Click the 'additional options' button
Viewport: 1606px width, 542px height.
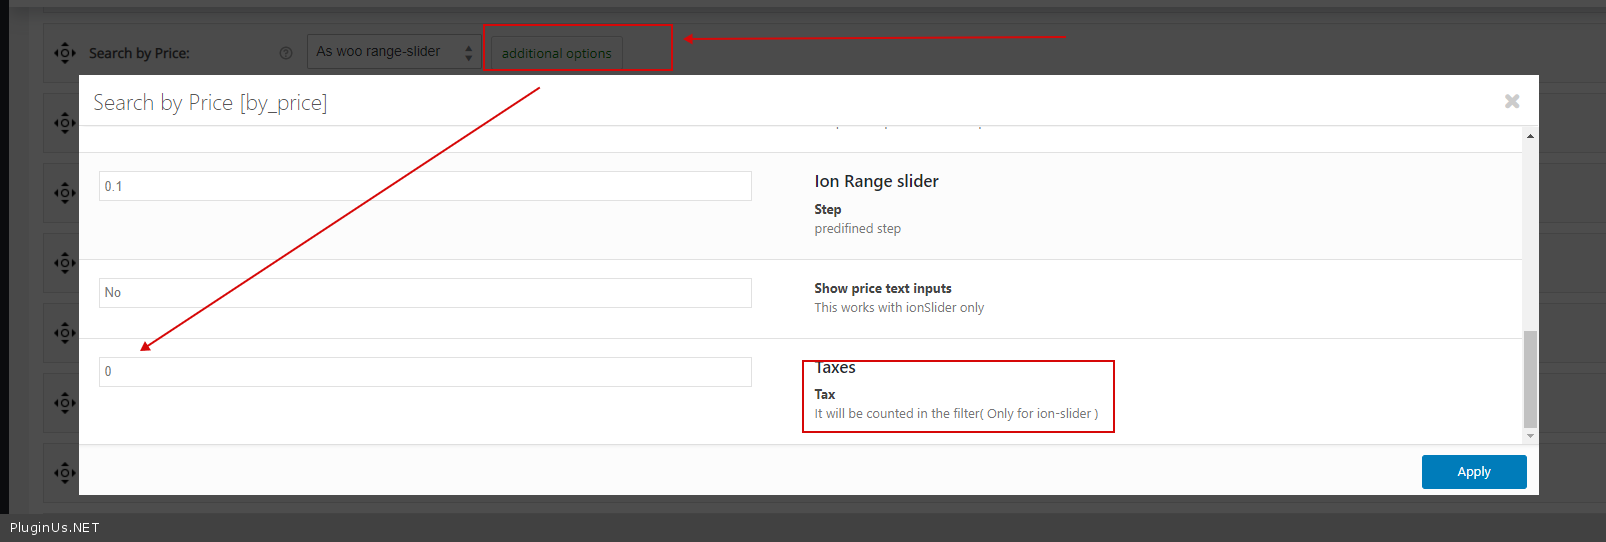click(556, 54)
